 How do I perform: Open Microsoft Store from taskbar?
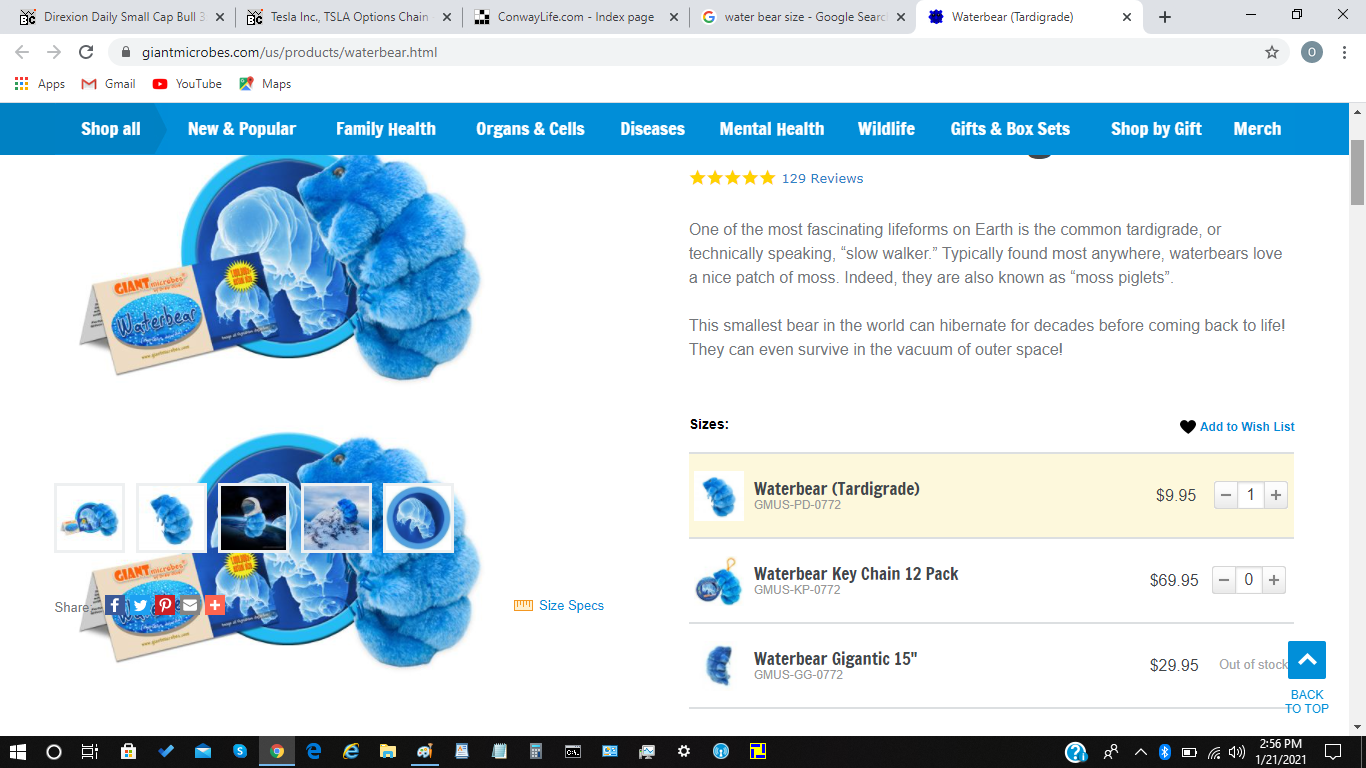(128, 751)
